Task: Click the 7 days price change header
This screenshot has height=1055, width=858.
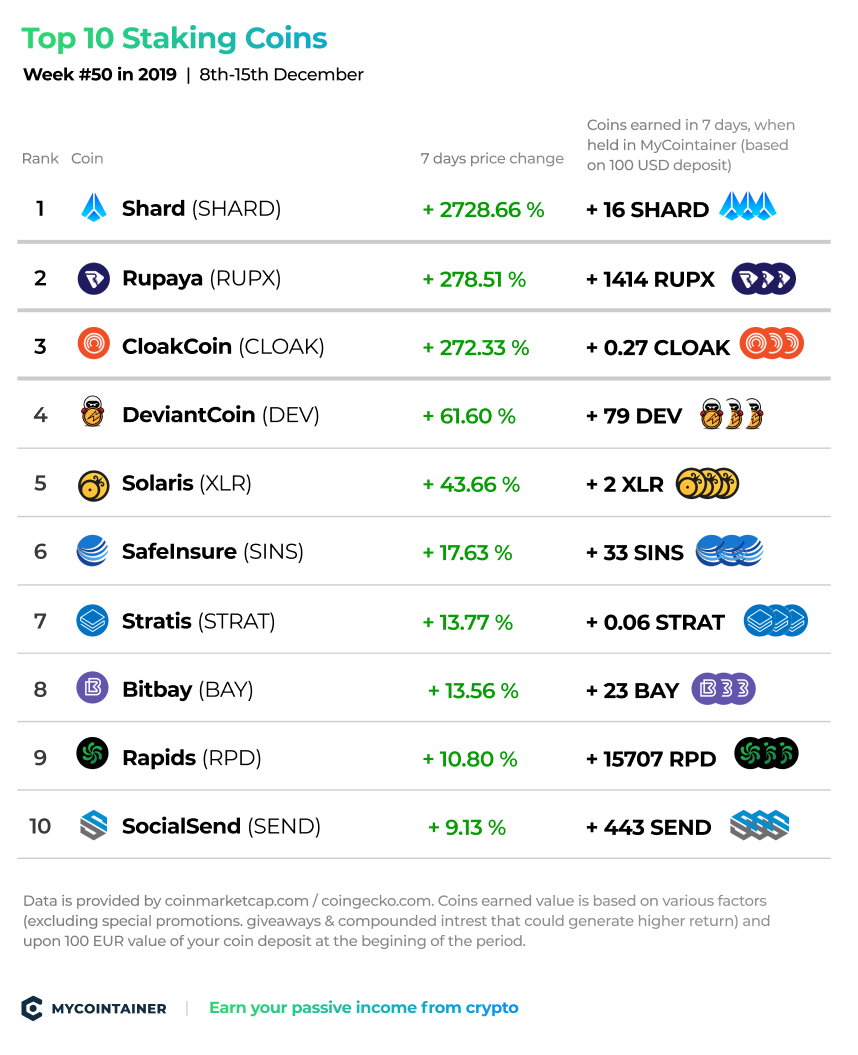Action: coord(492,158)
